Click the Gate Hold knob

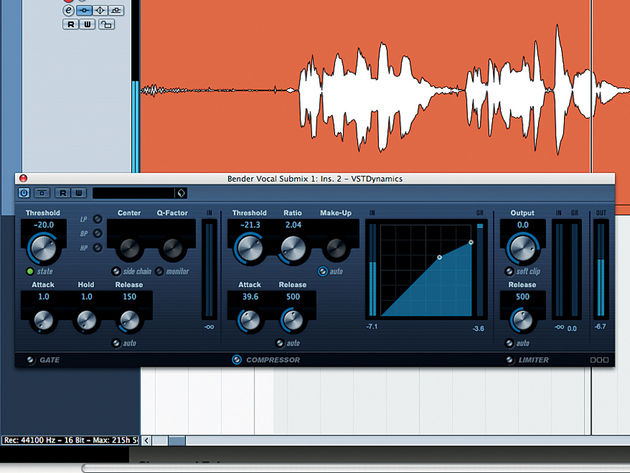(86, 321)
